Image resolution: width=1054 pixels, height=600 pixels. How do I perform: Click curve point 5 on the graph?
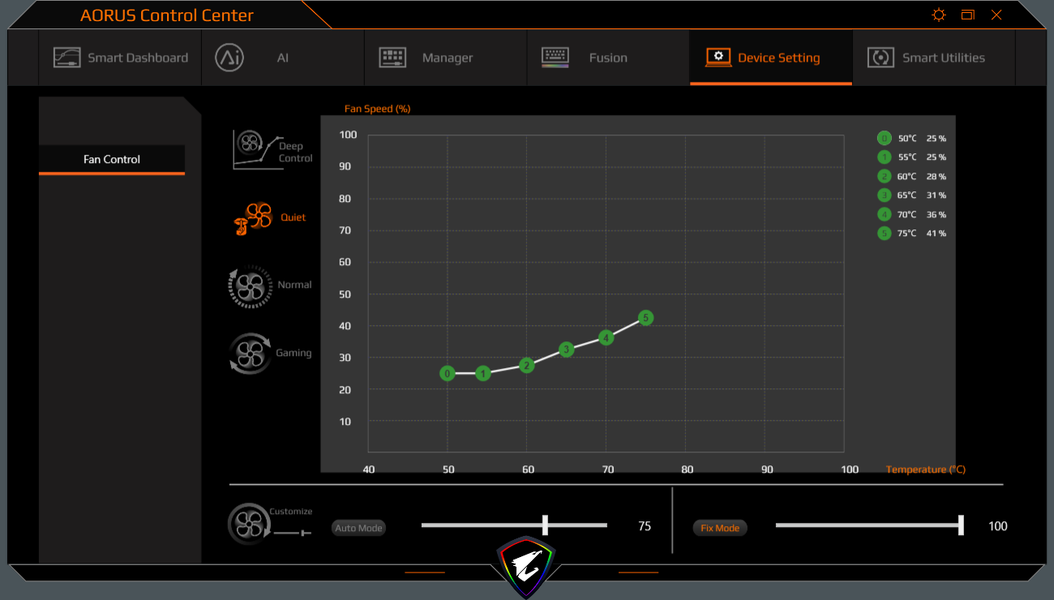[x=645, y=318]
